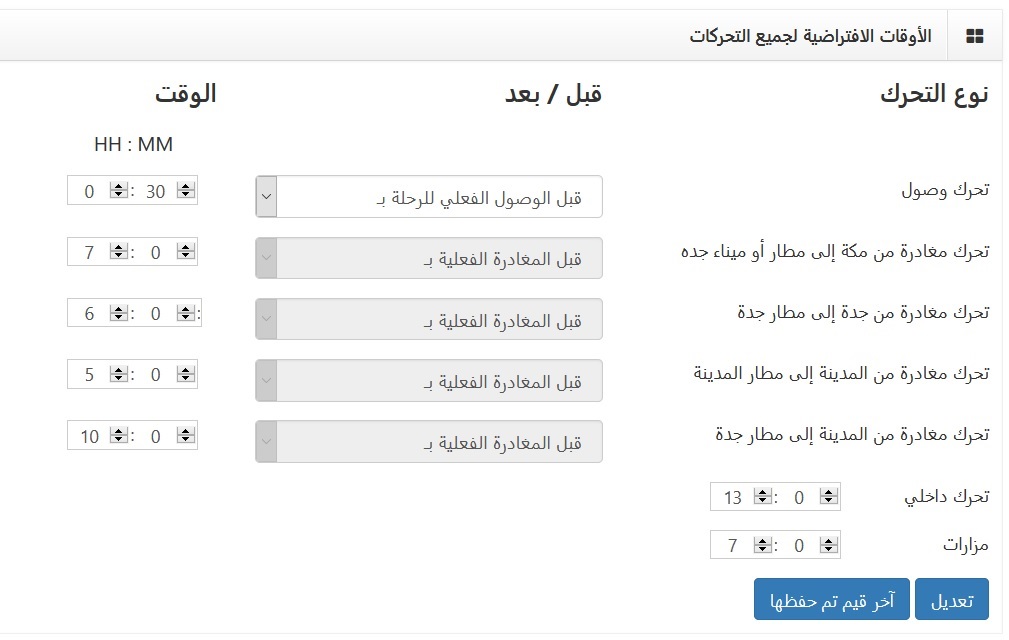Image resolution: width=1009 pixels, height=640 pixels.
Task: Click the minutes spinner arrows in Makkah departure row
Action: click(x=184, y=252)
